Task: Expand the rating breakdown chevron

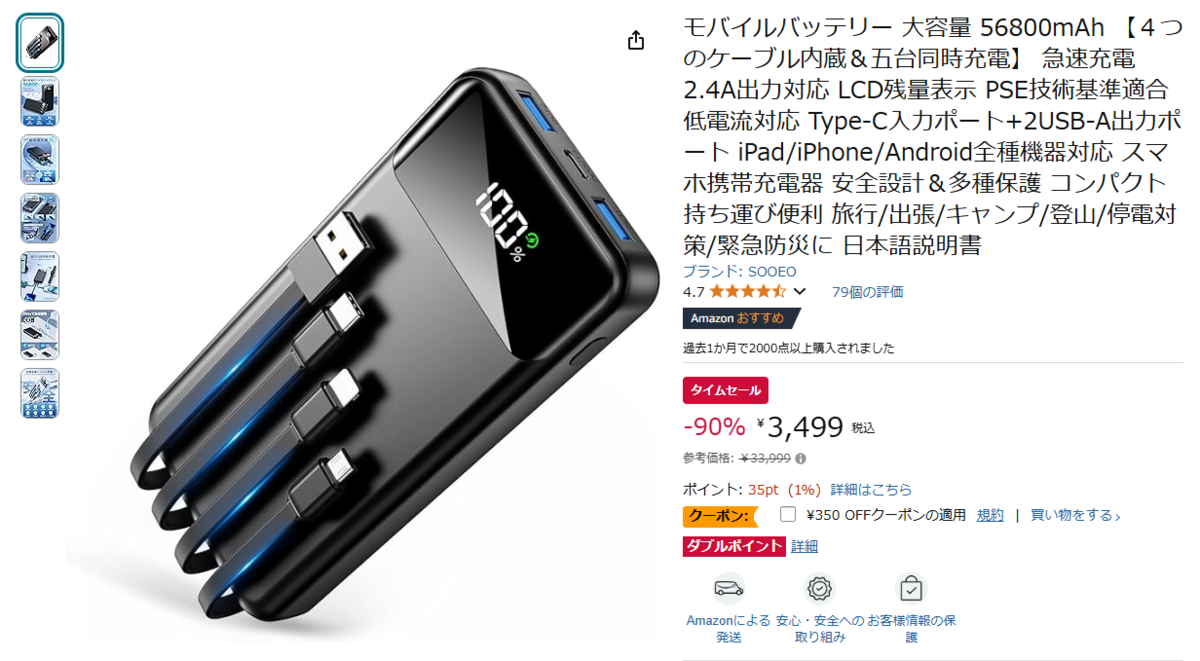Action: pos(799,292)
